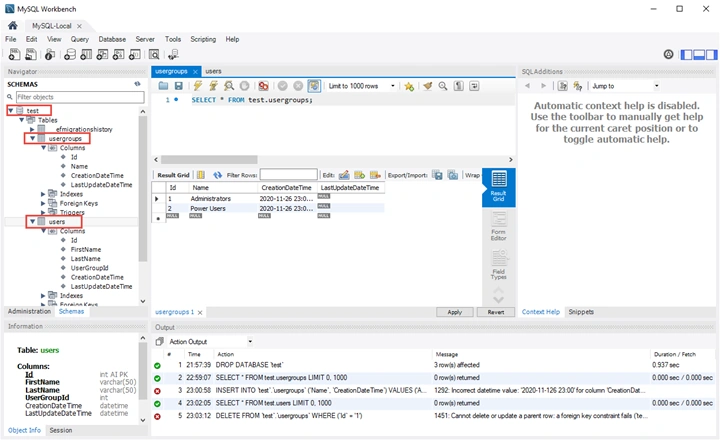The image size is (720, 440).
Task: Toggle the bottom output panel visibility
Action: (x=699, y=55)
